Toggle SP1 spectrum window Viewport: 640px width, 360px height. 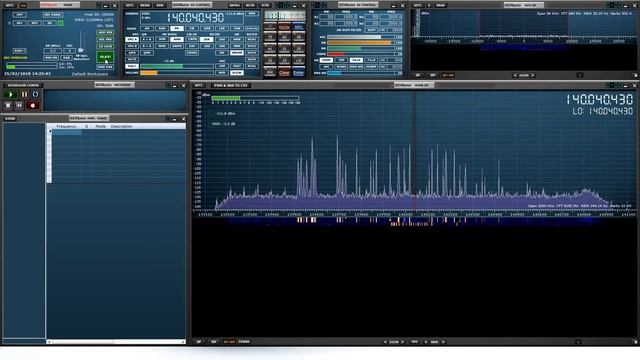(19, 23)
